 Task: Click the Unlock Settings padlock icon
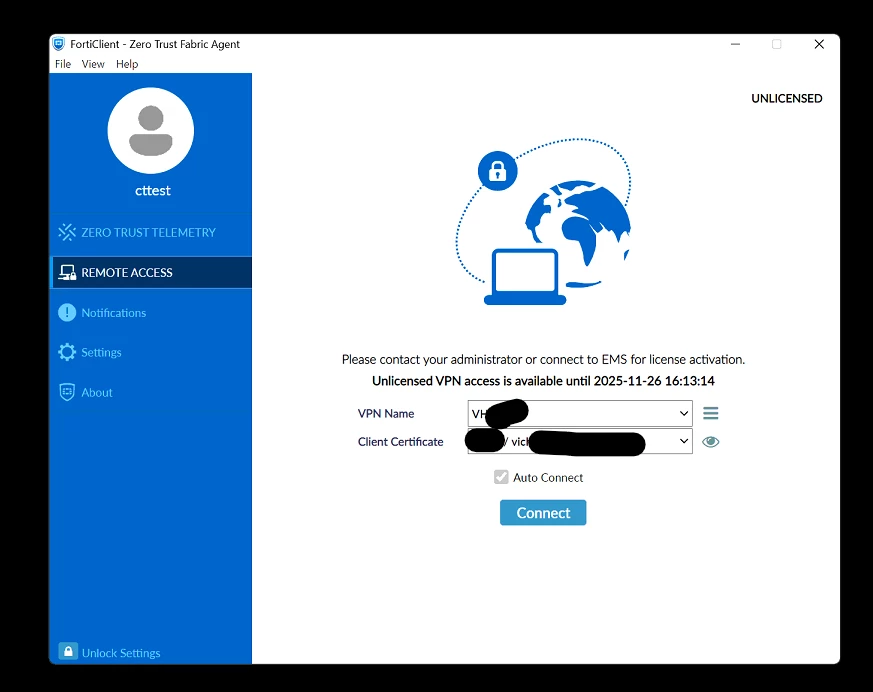(x=68, y=651)
